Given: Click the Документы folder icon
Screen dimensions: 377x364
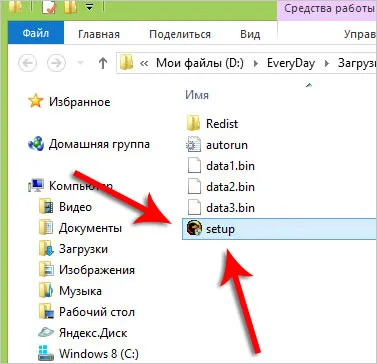Looking at the screenshot, I should pos(46,228).
